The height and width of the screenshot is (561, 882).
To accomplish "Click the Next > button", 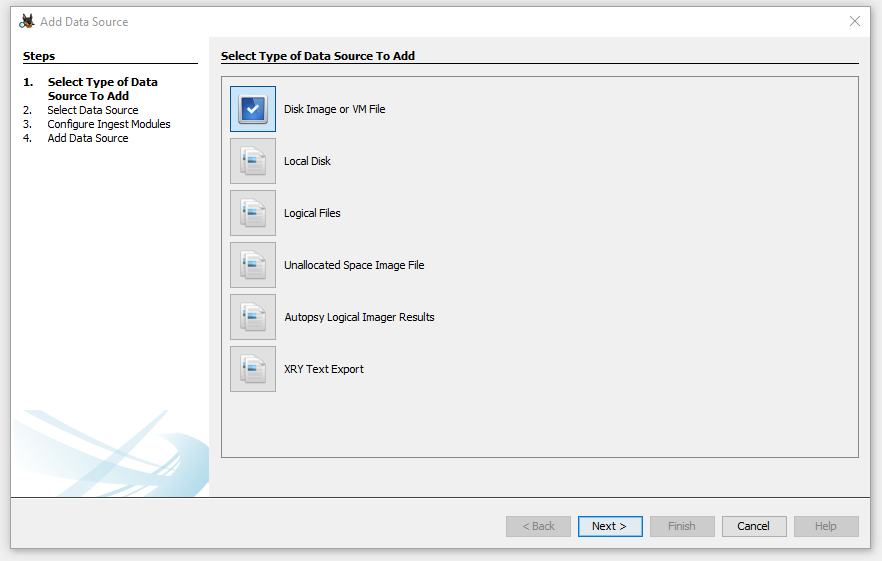I will point(610,526).
